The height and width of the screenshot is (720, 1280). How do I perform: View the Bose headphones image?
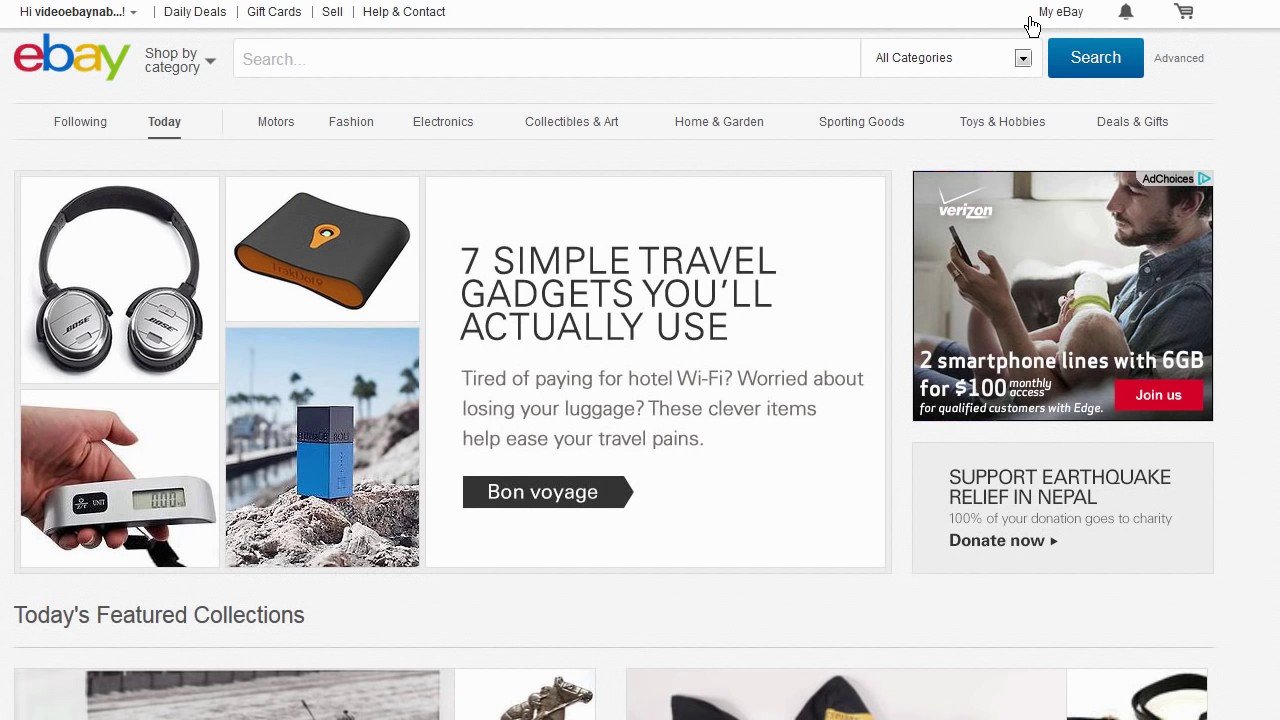point(120,280)
